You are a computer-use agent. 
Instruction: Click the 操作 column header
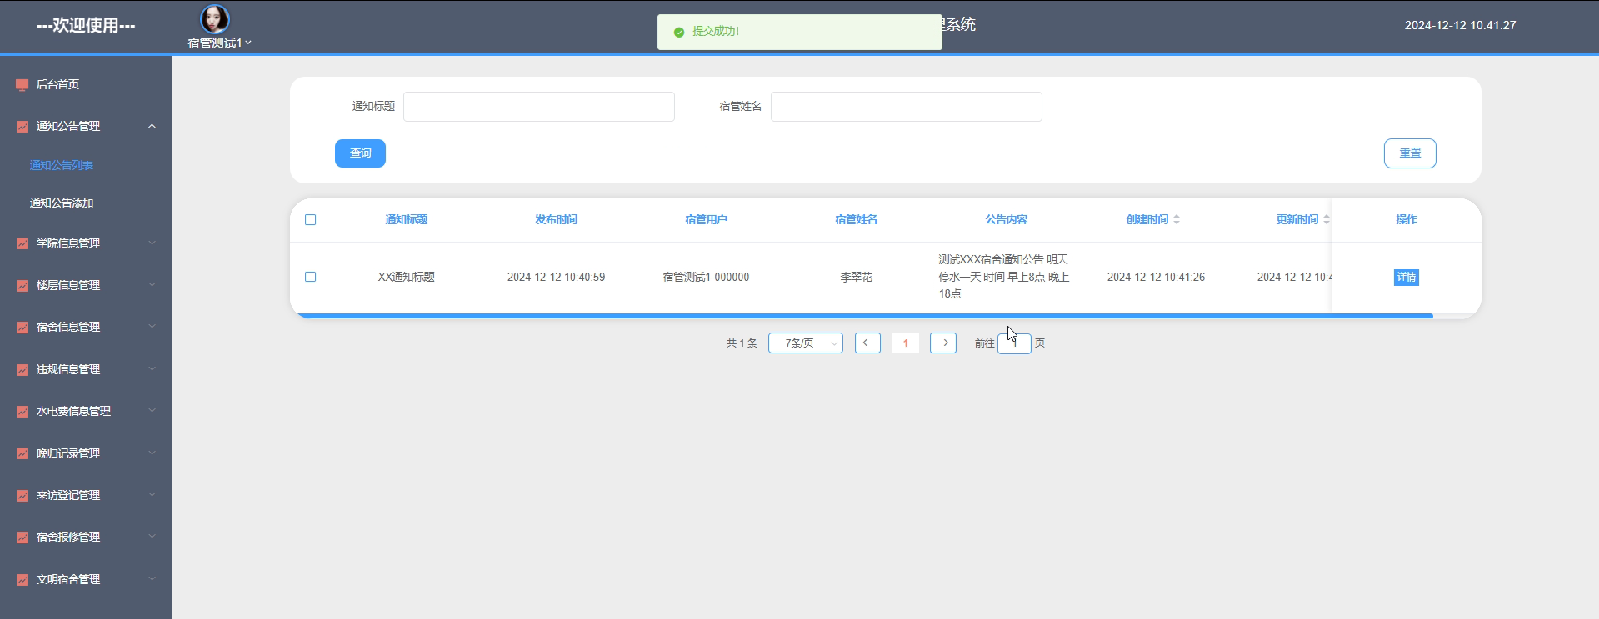1406,219
